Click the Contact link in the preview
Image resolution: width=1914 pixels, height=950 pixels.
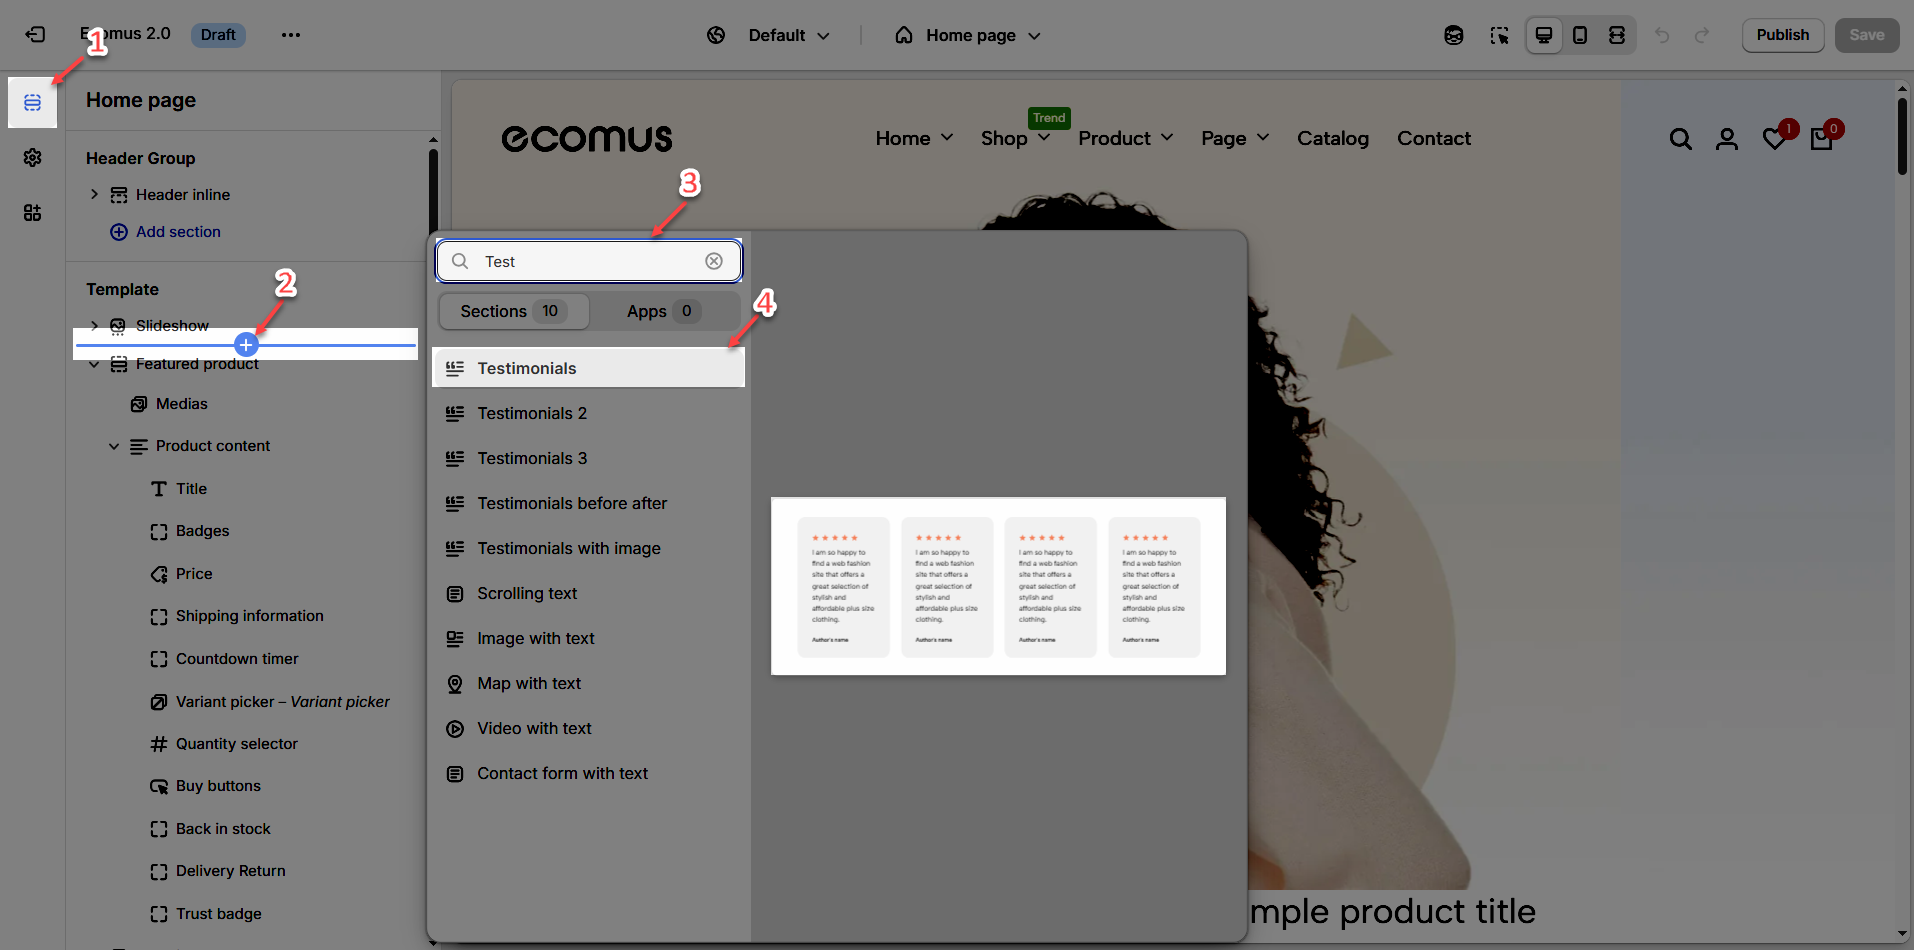point(1434,138)
